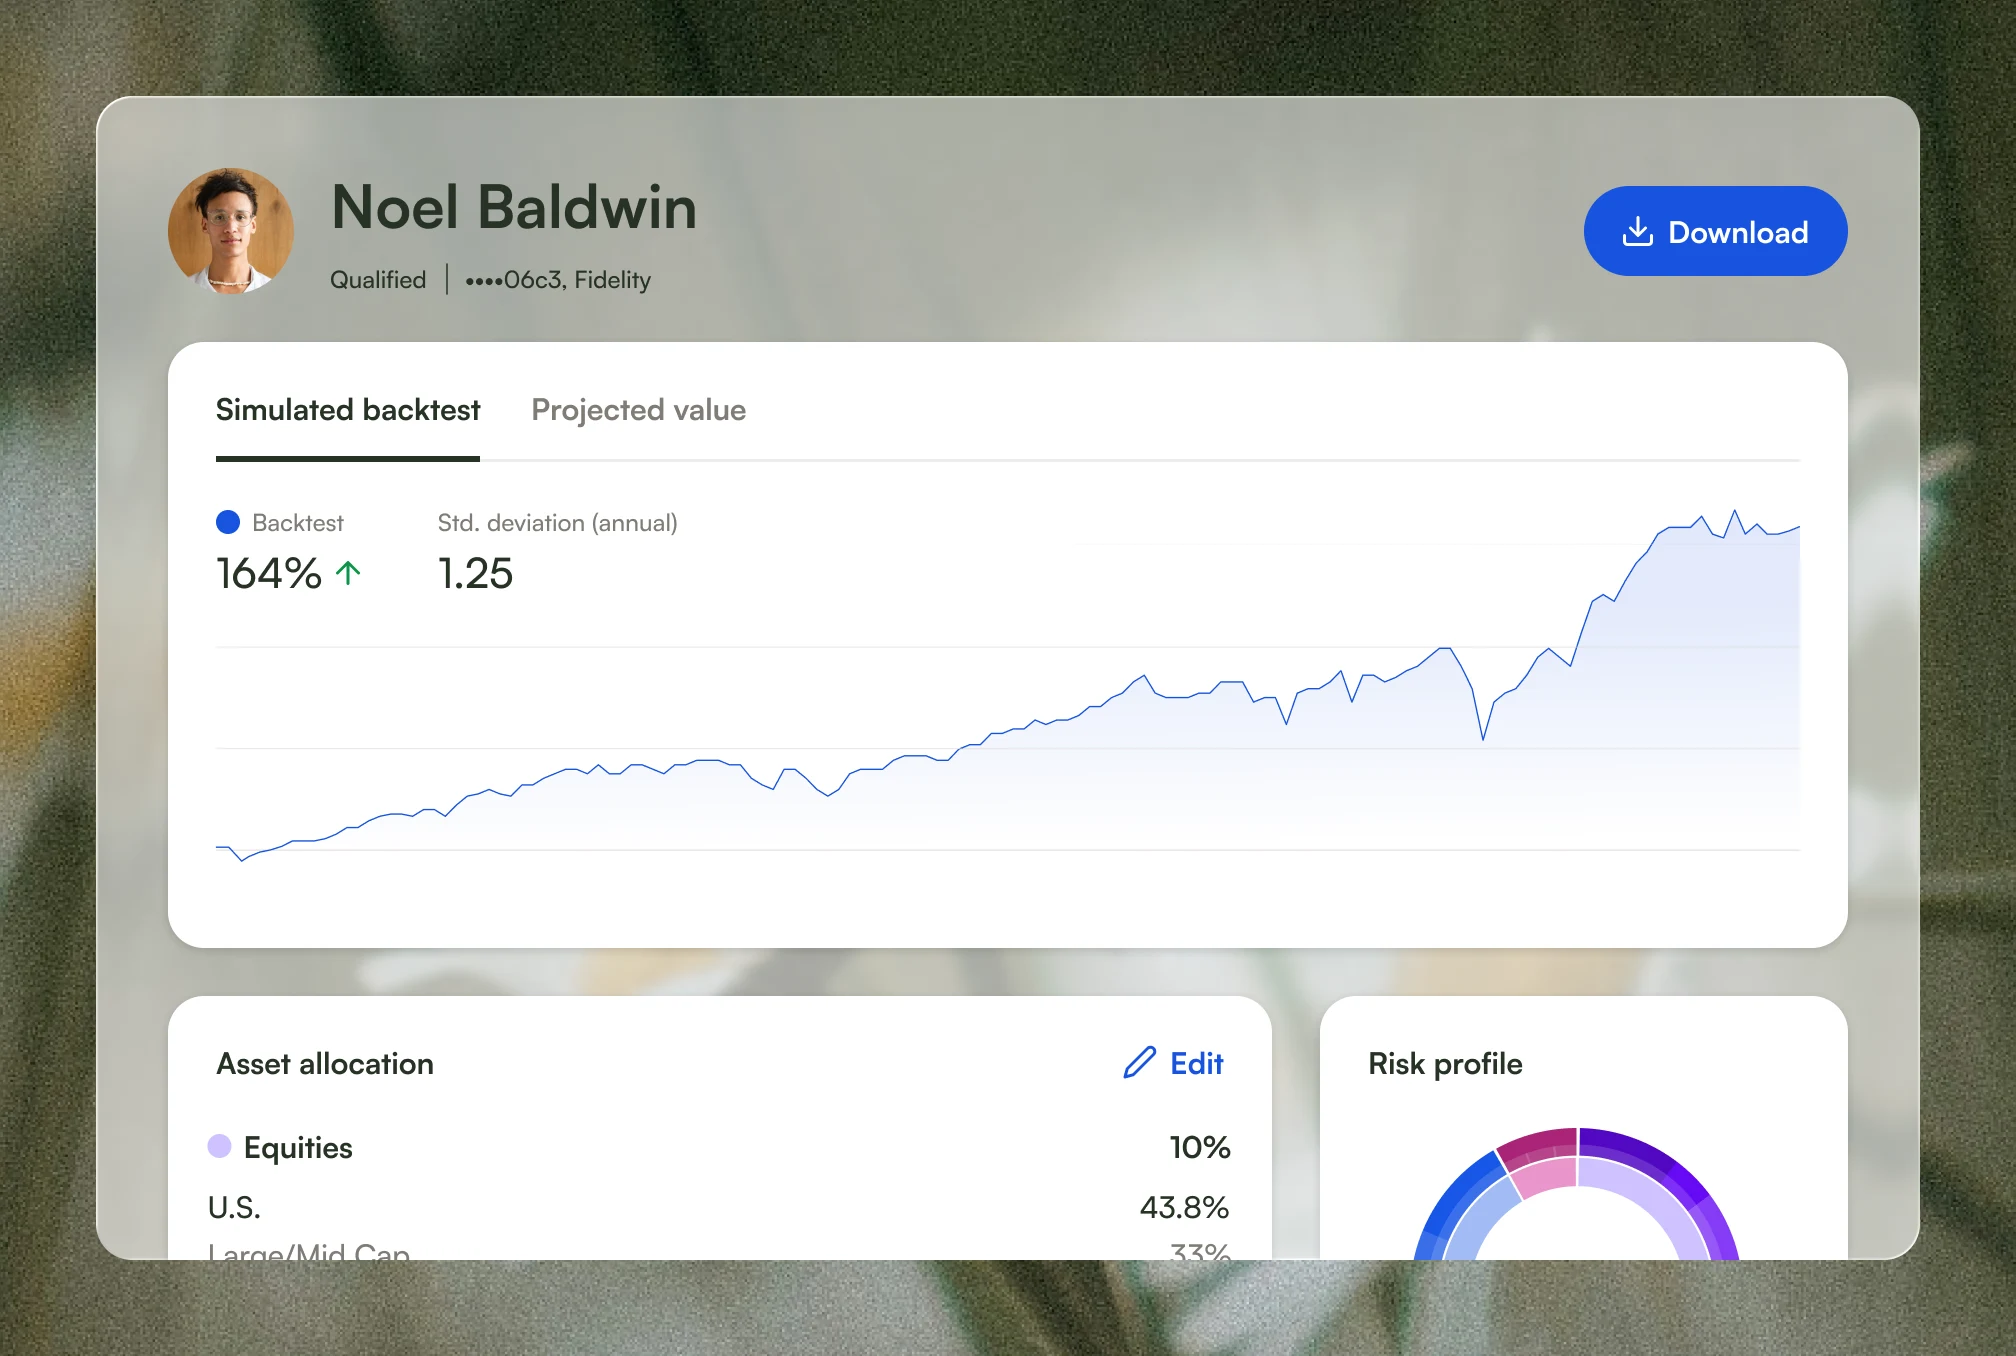
Task: Click the 1.25 standard deviation value
Action: click(x=475, y=573)
